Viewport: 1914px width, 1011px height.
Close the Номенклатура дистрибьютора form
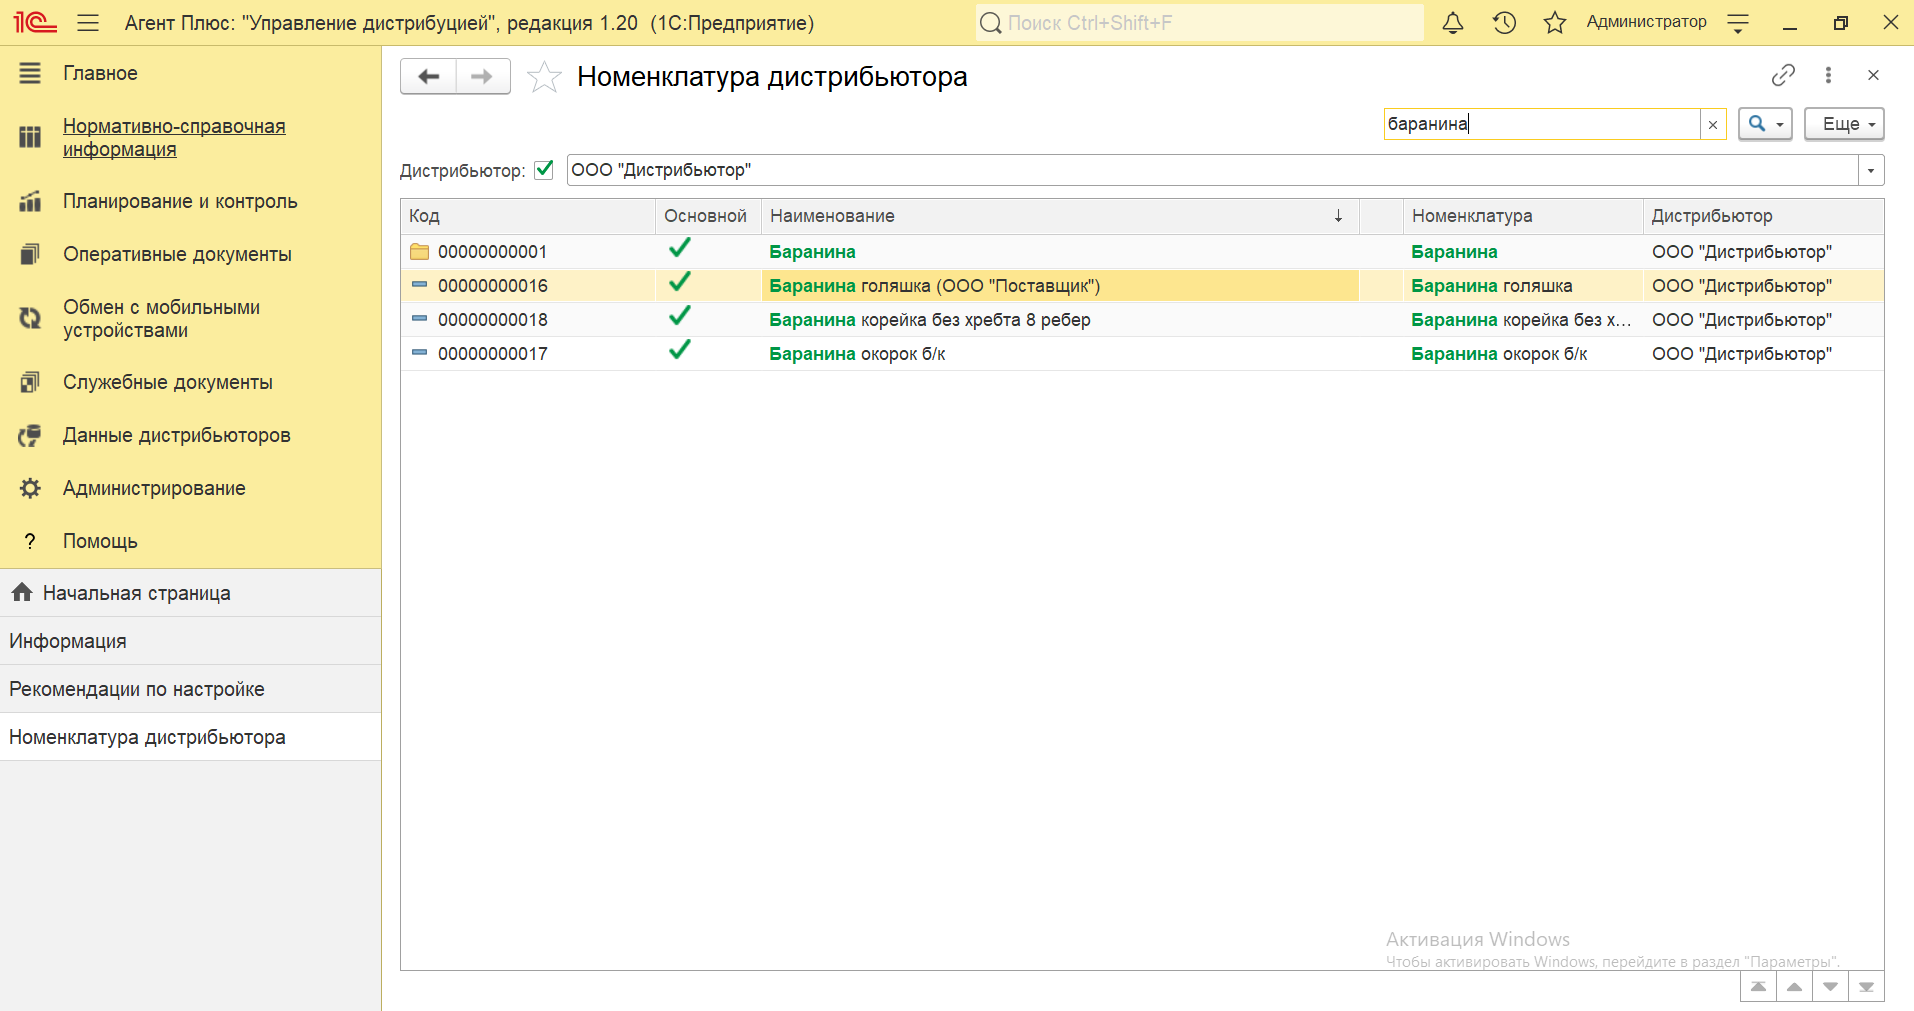pyautogui.click(x=1873, y=75)
